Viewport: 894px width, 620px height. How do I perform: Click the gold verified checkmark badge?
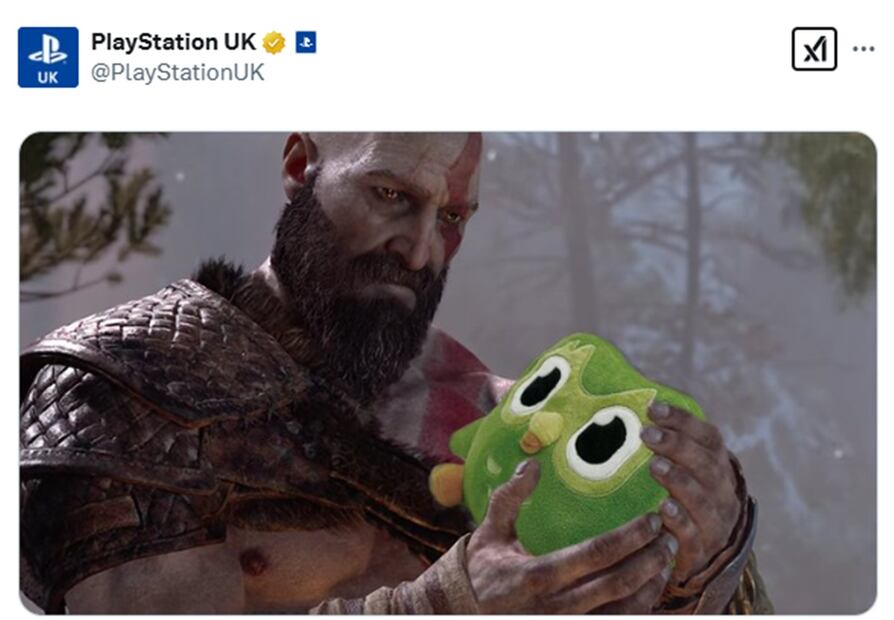[274, 43]
